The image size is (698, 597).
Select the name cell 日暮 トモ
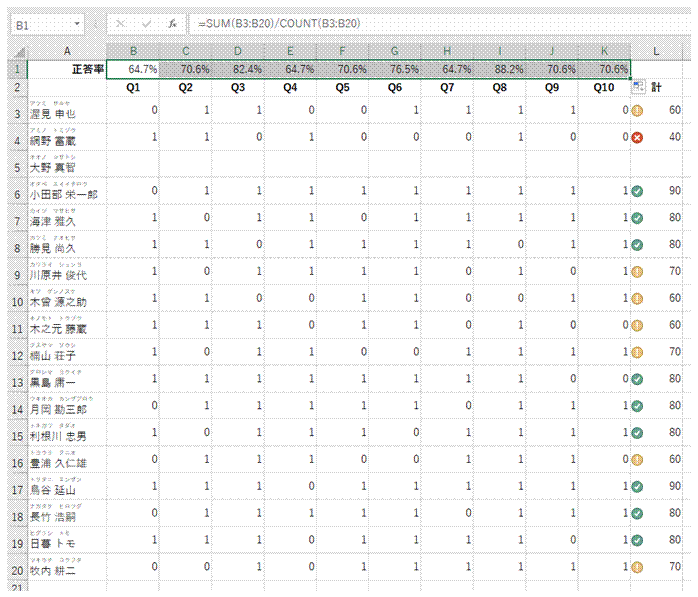[67, 540]
